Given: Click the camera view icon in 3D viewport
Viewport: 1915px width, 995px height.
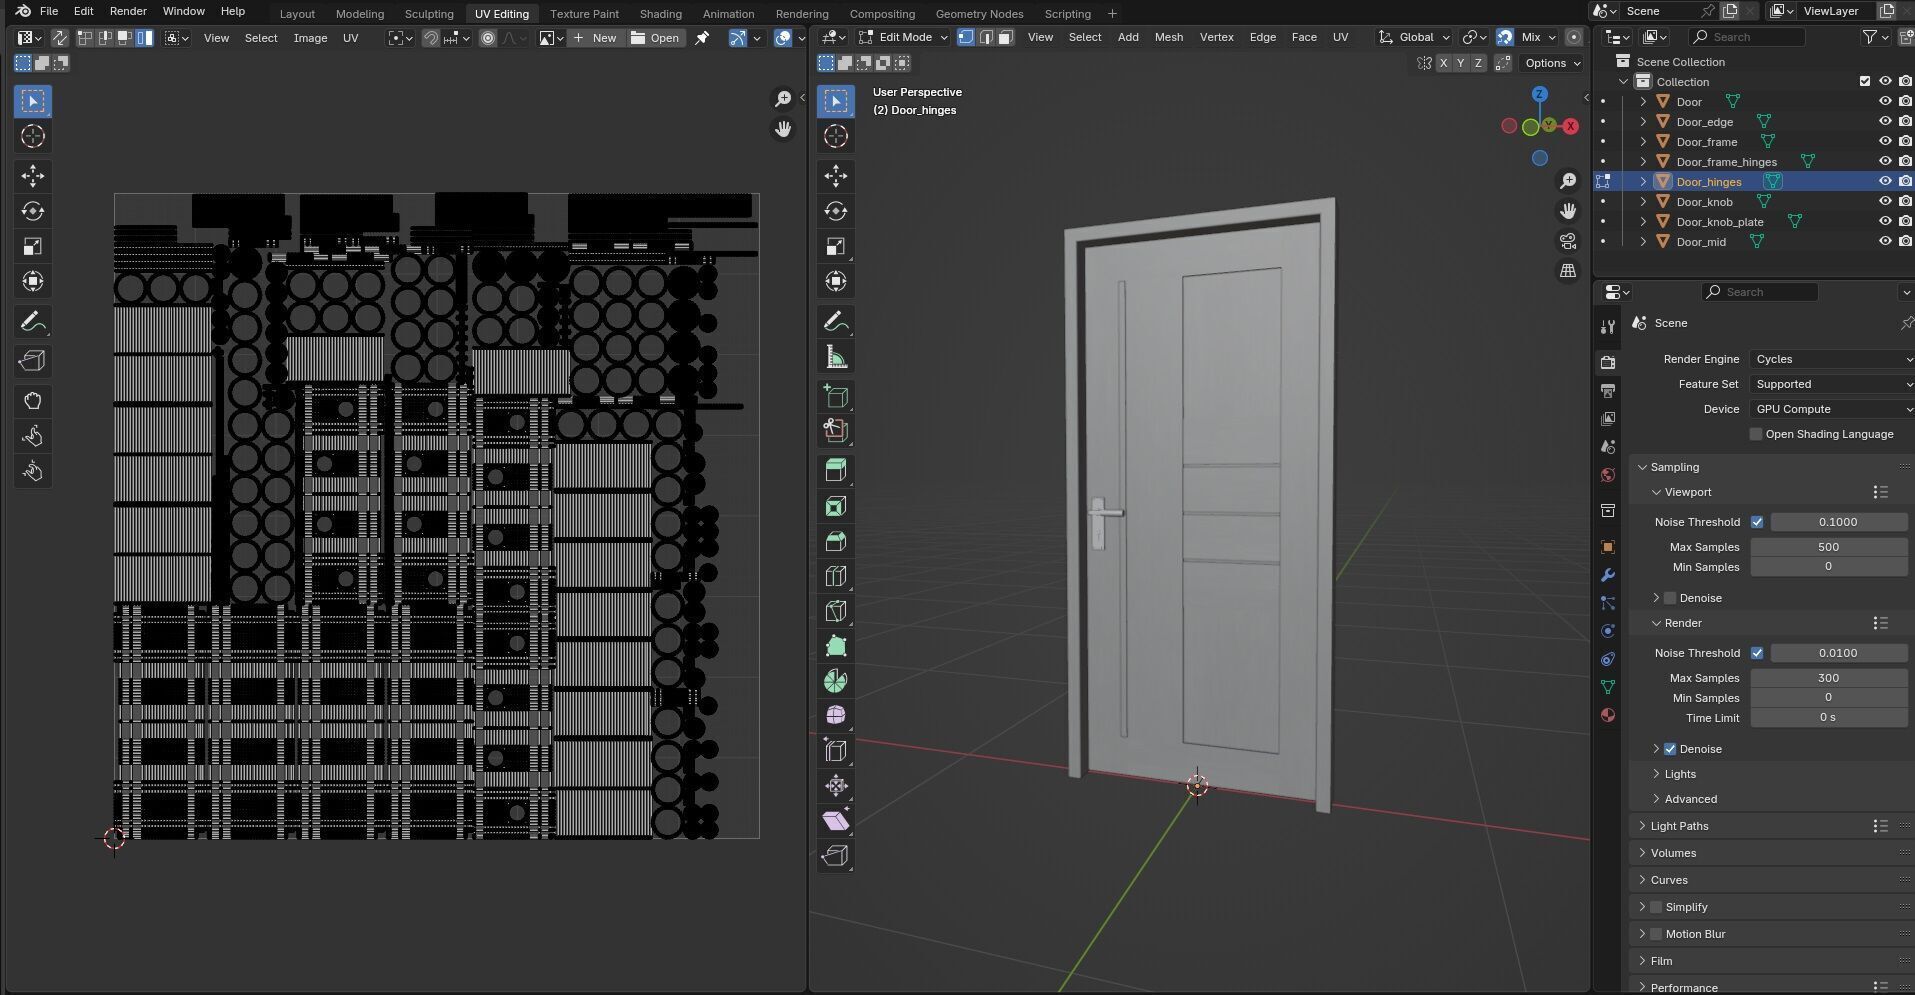Looking at the screenshot, I should [x=1568, y=241].
